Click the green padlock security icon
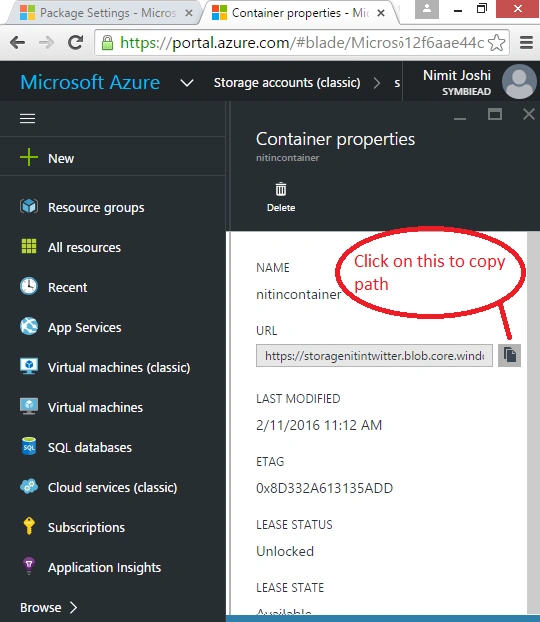Viewport: 540px width, 622px height. 107,42
